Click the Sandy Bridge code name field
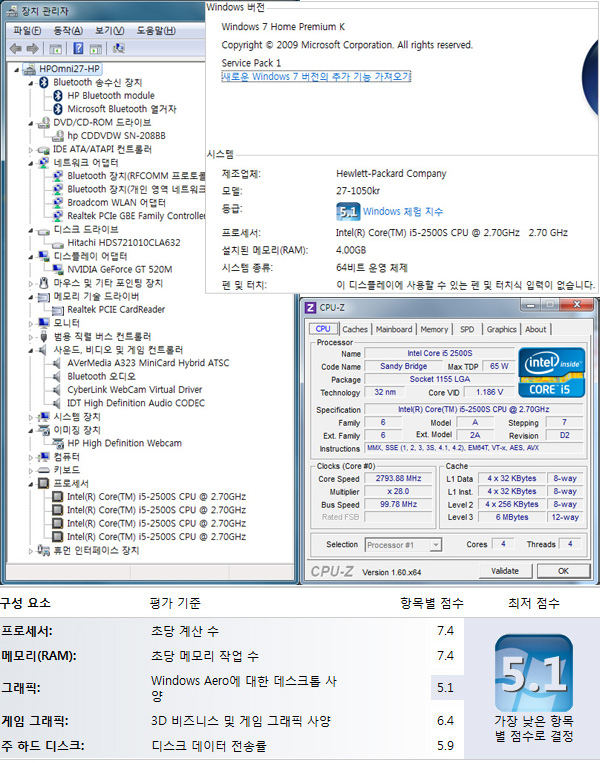Image resolution: width=600 pixels, height=763 pixels. (403, 366)
